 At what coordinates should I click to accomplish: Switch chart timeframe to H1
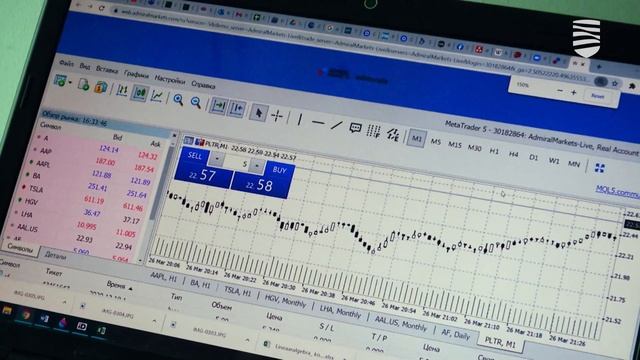pyautogui.click(x=494, y=151)
